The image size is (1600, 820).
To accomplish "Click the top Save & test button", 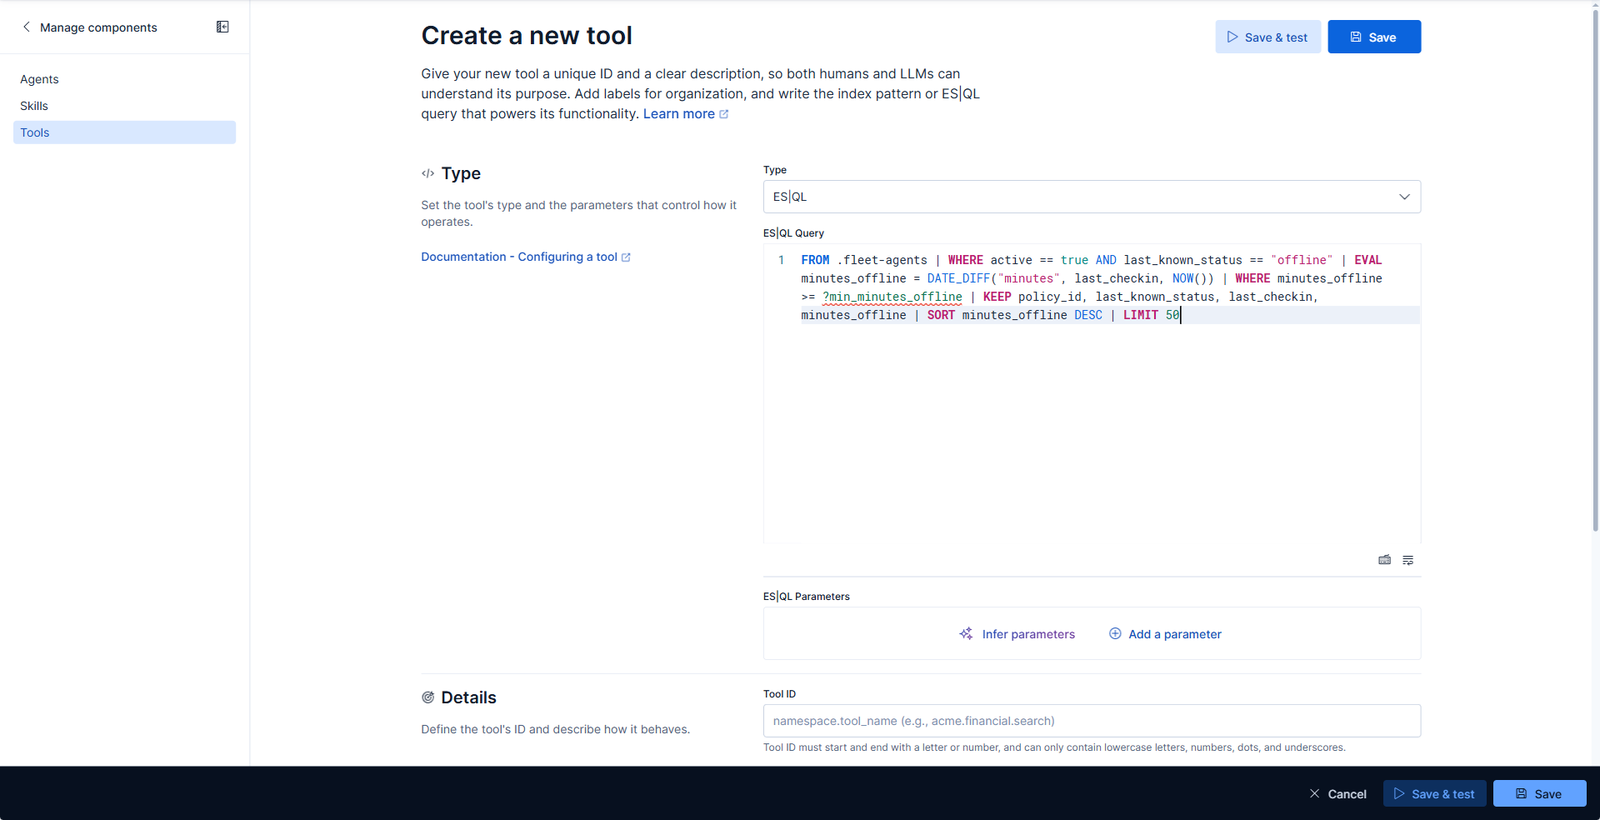I will click(1268, 37).
